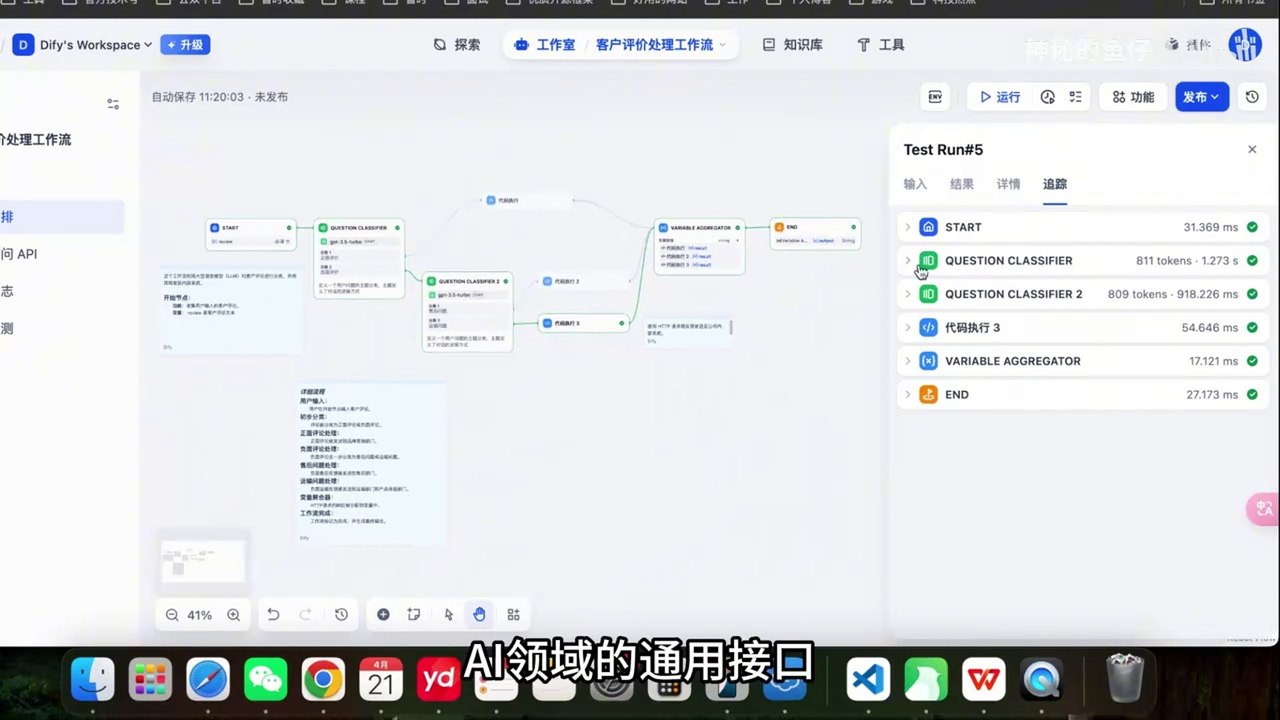
Task: Add a note to the canvas
Action: [x=414, y=615]
